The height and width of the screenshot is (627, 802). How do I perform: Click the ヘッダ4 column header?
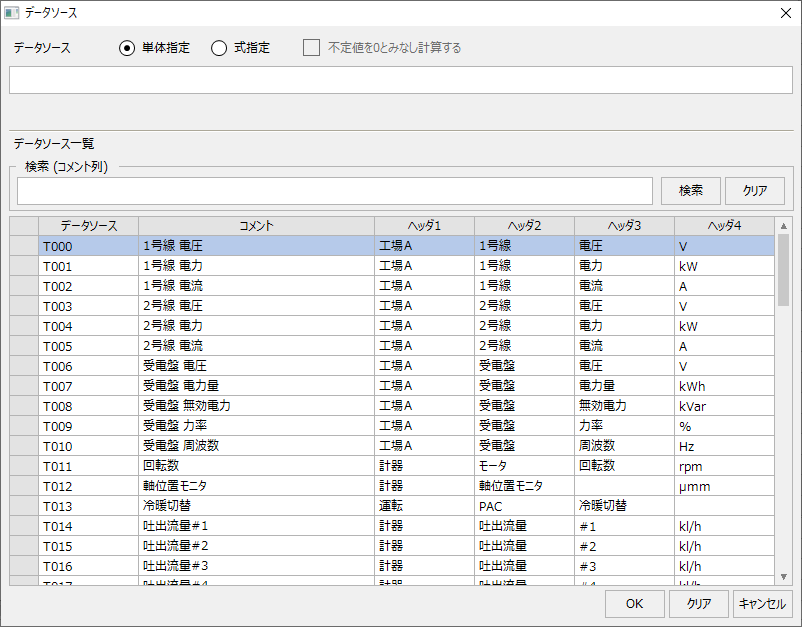[724, 226]
